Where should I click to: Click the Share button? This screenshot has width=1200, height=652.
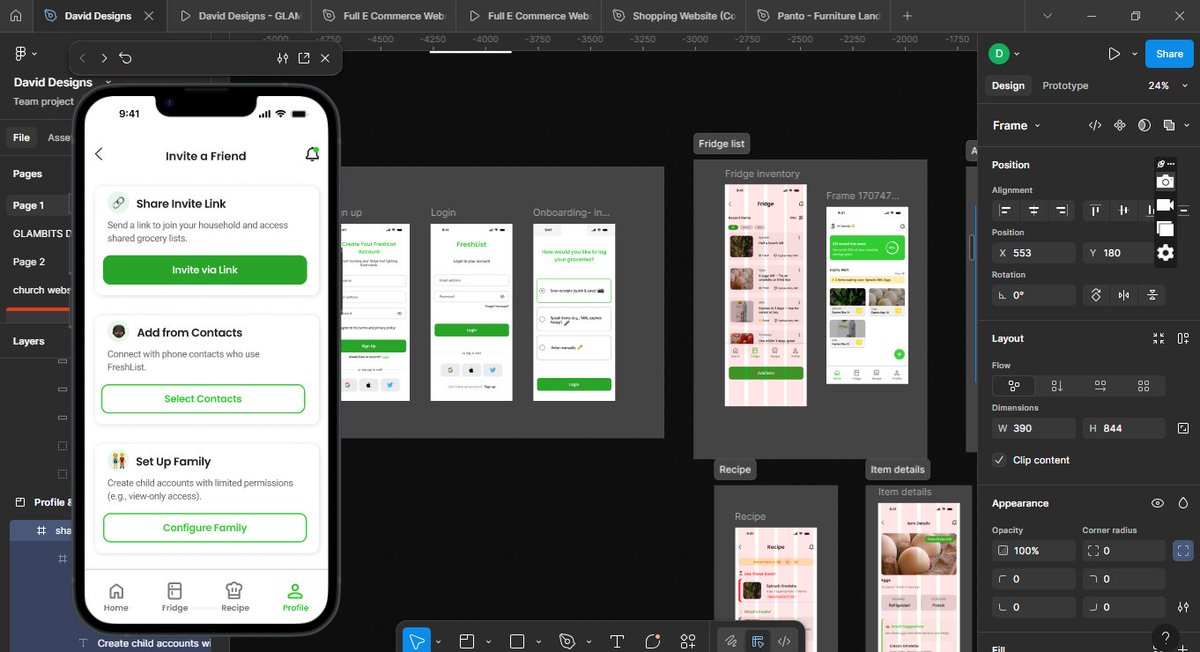pos(1169,54)
